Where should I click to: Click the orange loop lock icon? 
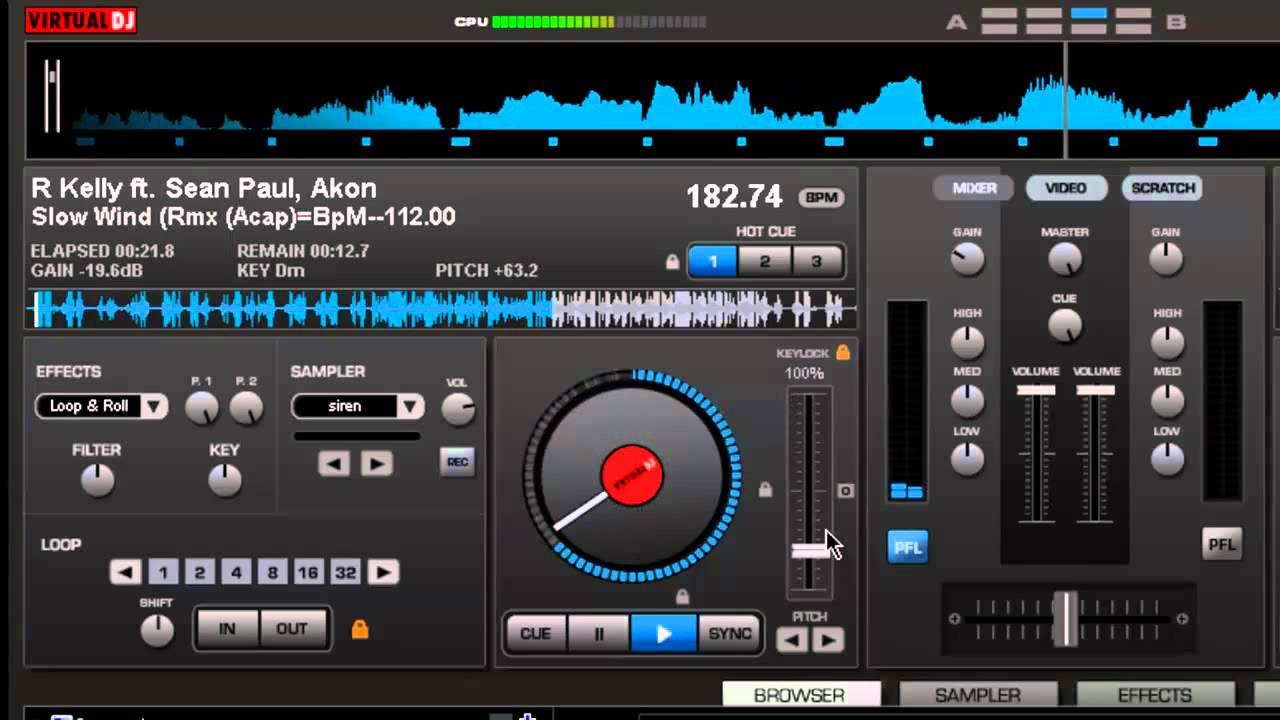[x=360, y=629]
